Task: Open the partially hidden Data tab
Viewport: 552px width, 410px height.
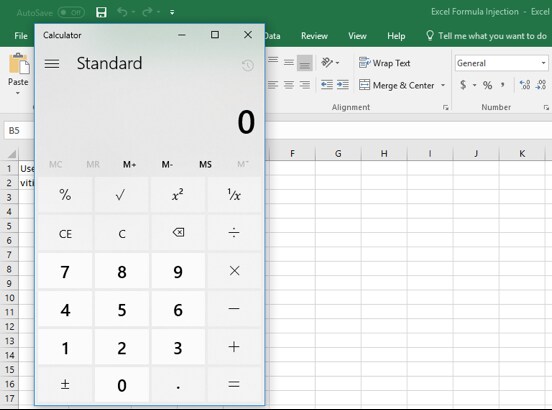Action: (x=273, y=36)
